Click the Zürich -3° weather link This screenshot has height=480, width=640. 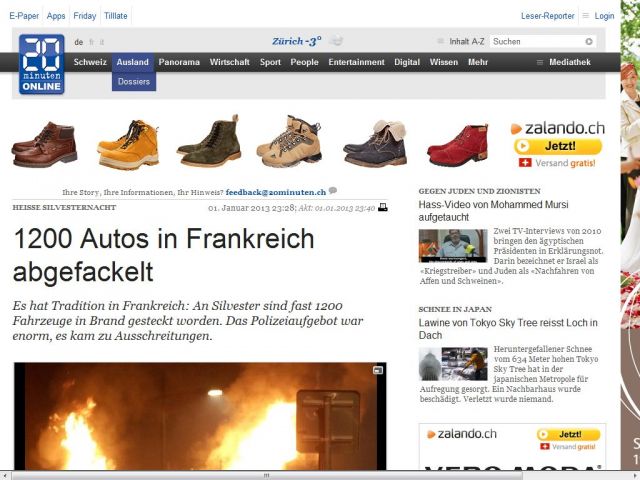(297, 41)
